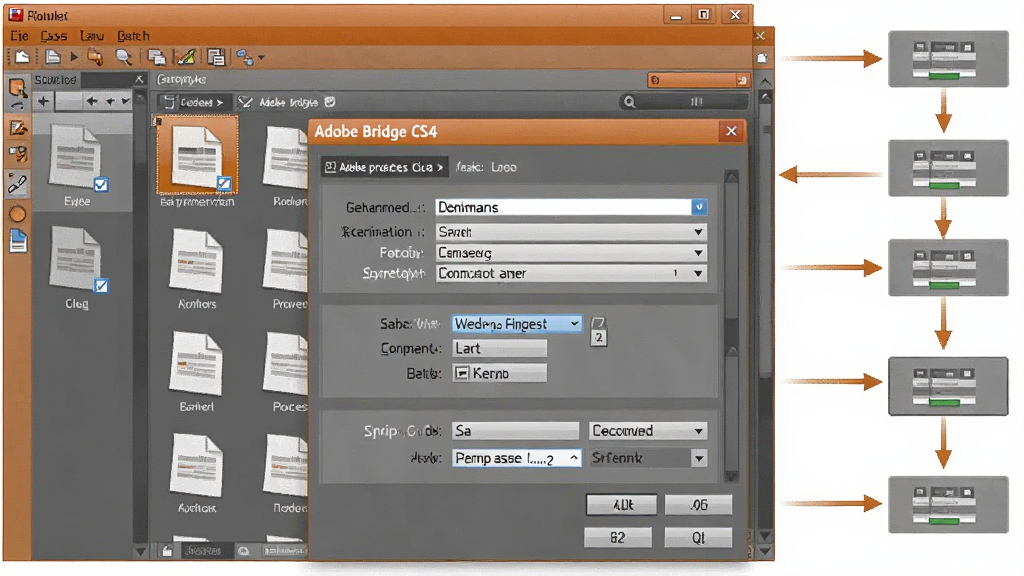Open the Eie menu
This screenshot has width=1024, height=576.
tap(19, 36)
